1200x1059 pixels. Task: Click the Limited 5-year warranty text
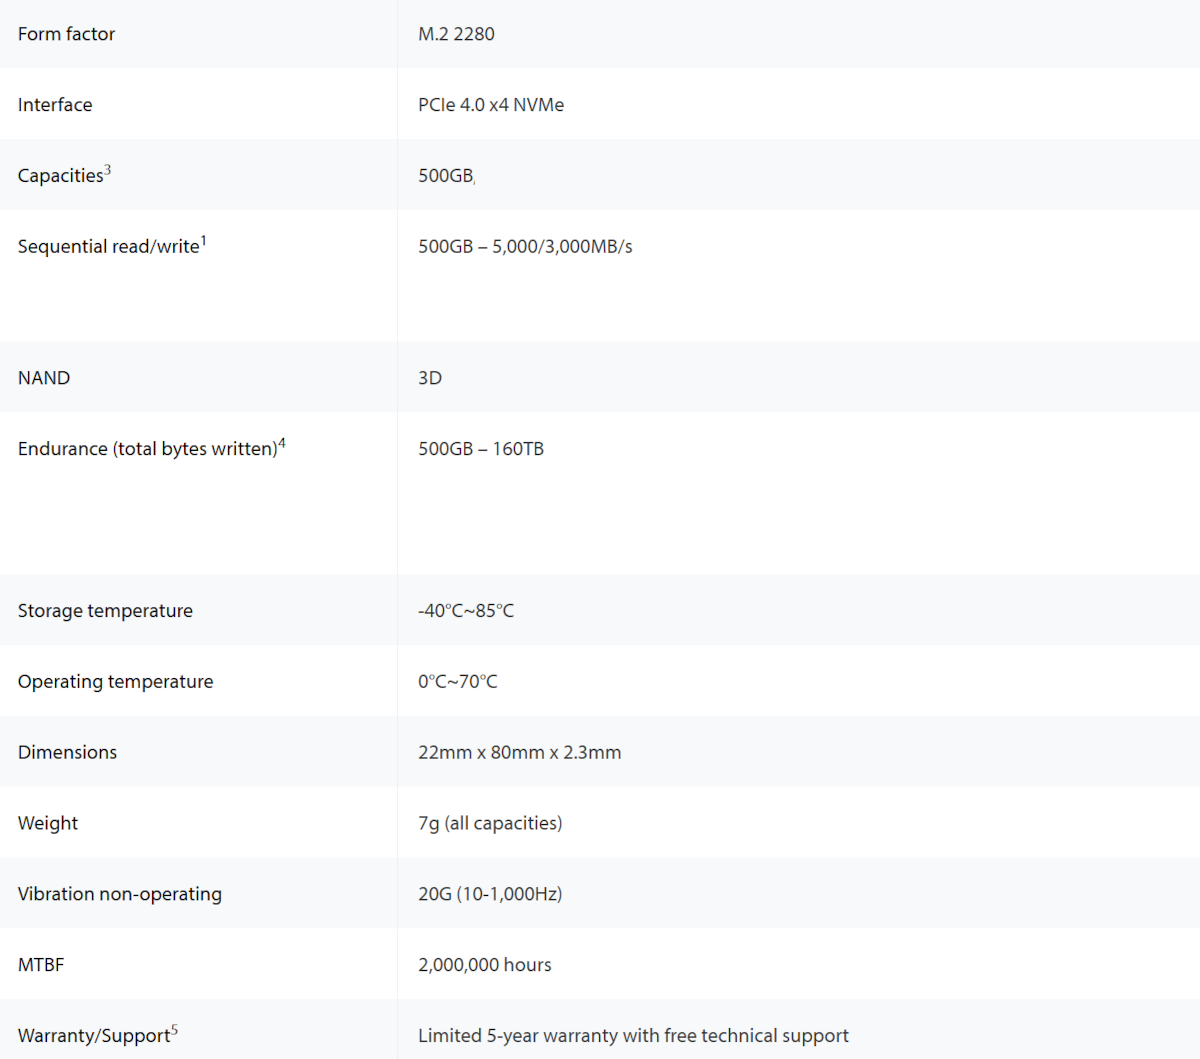point(633,1036)
